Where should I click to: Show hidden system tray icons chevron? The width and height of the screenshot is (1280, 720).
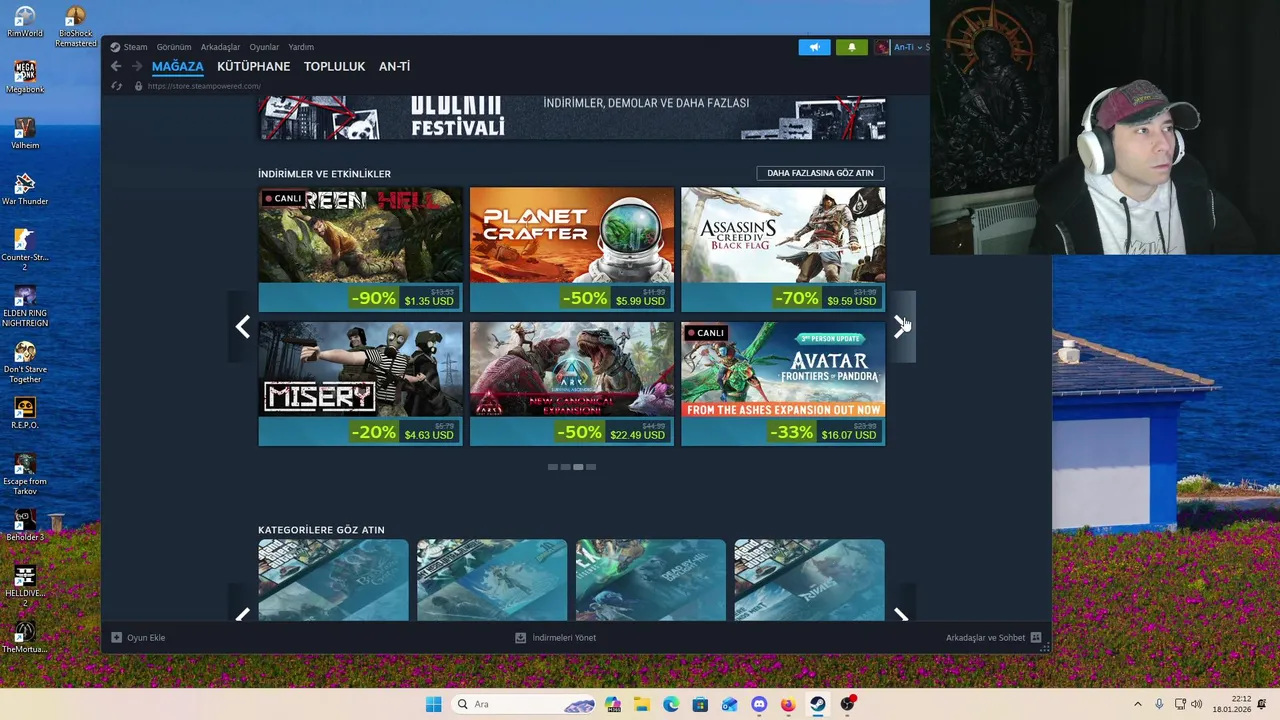(x=1137, y=704)
